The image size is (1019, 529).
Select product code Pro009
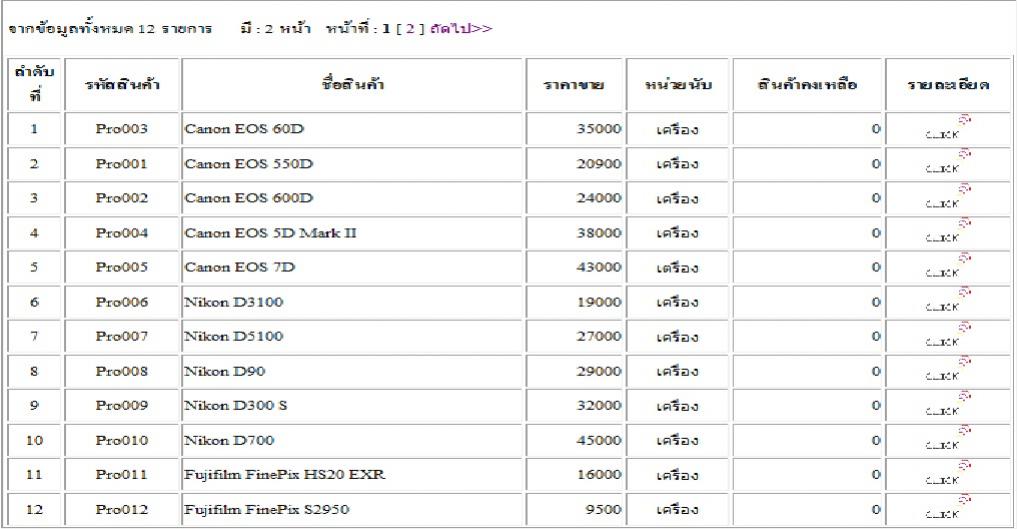(122, 406)
